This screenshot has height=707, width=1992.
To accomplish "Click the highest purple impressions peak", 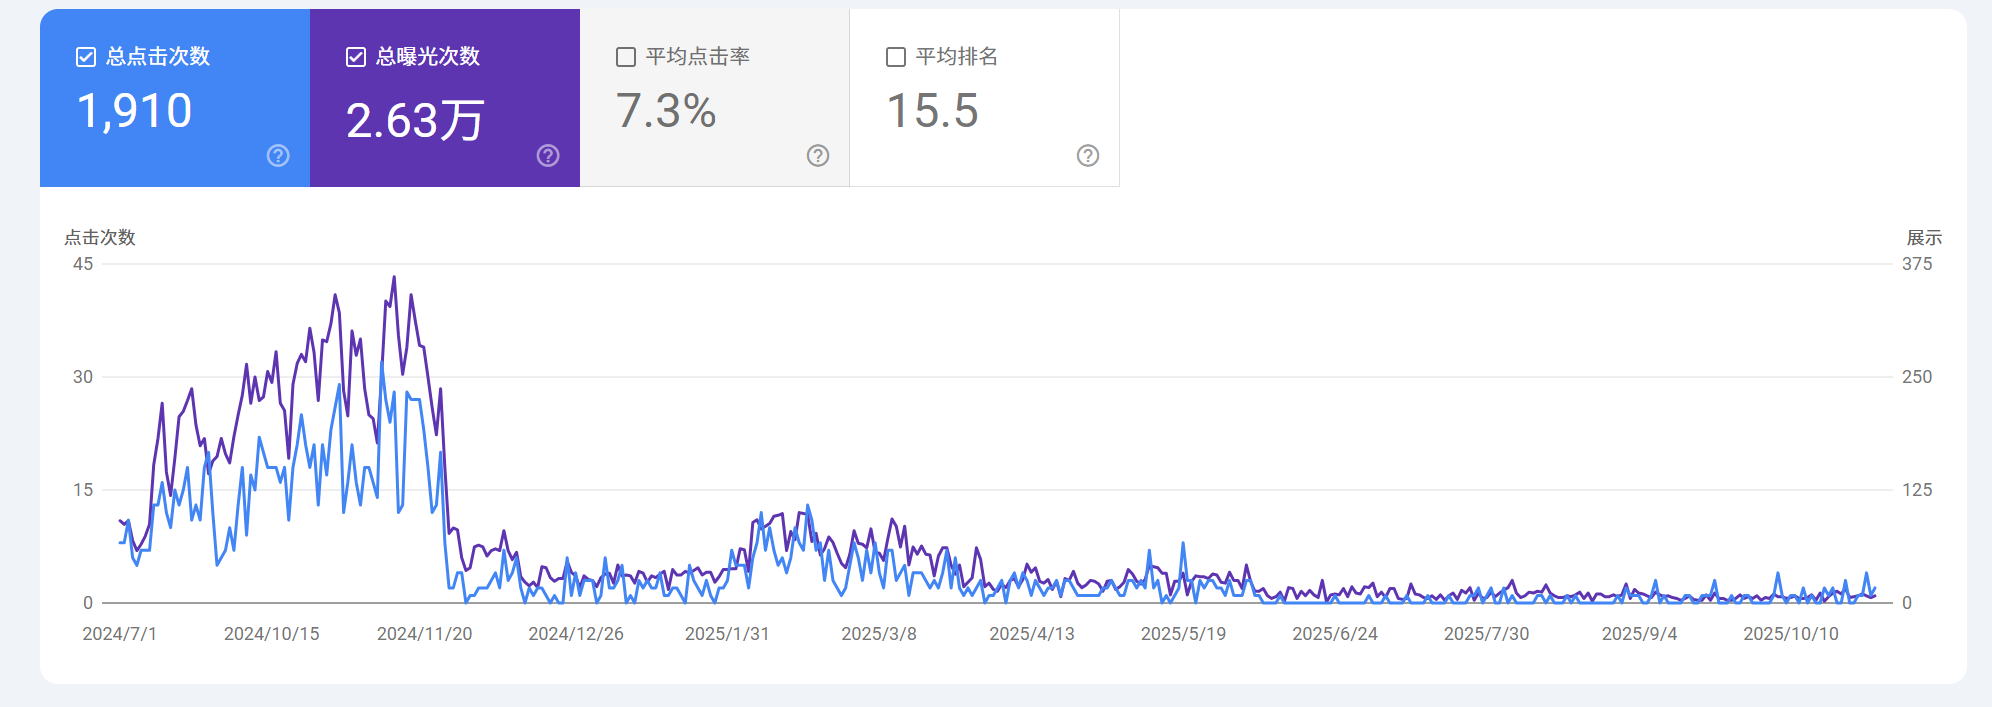I will [394, 278].
